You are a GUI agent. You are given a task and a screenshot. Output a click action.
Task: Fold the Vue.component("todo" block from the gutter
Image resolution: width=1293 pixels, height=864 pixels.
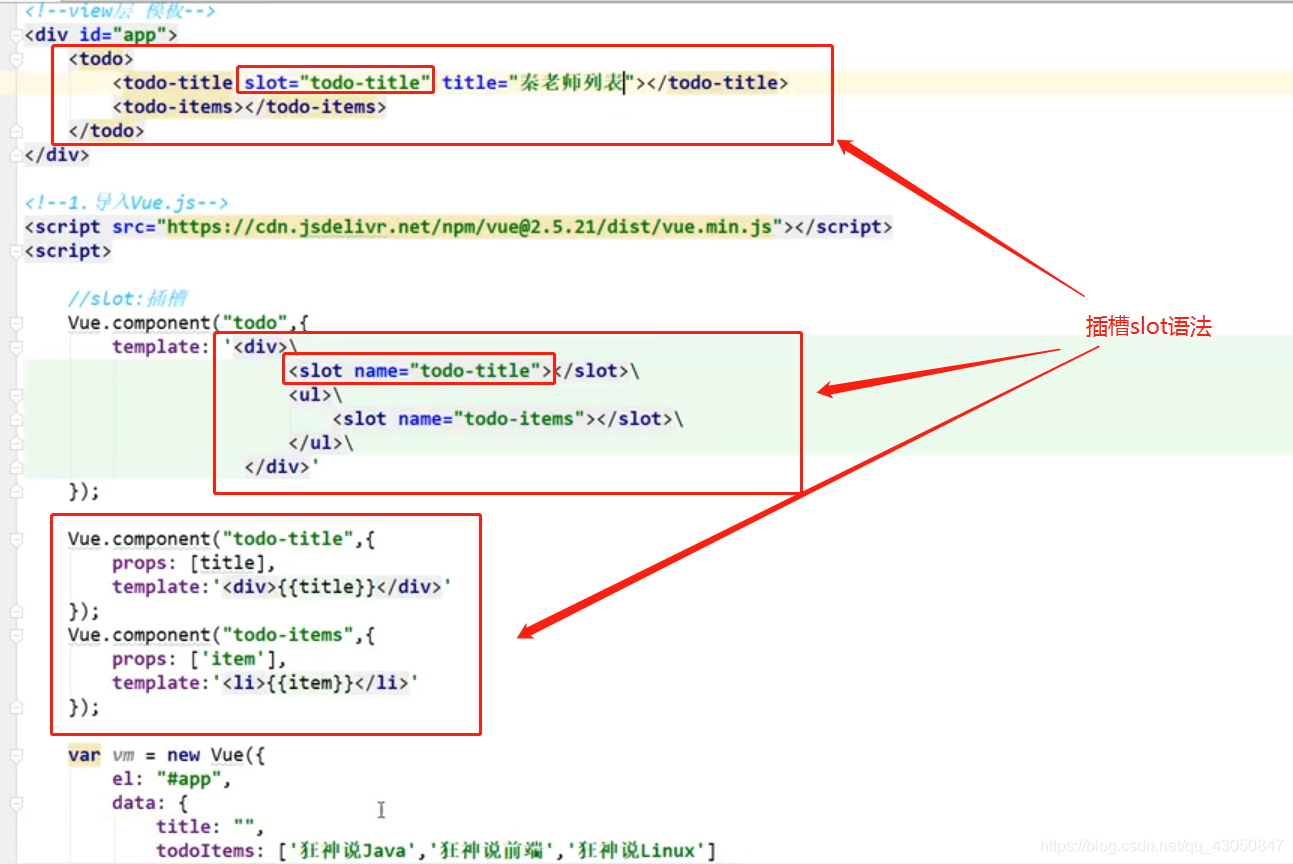click(x=15, y=323)
